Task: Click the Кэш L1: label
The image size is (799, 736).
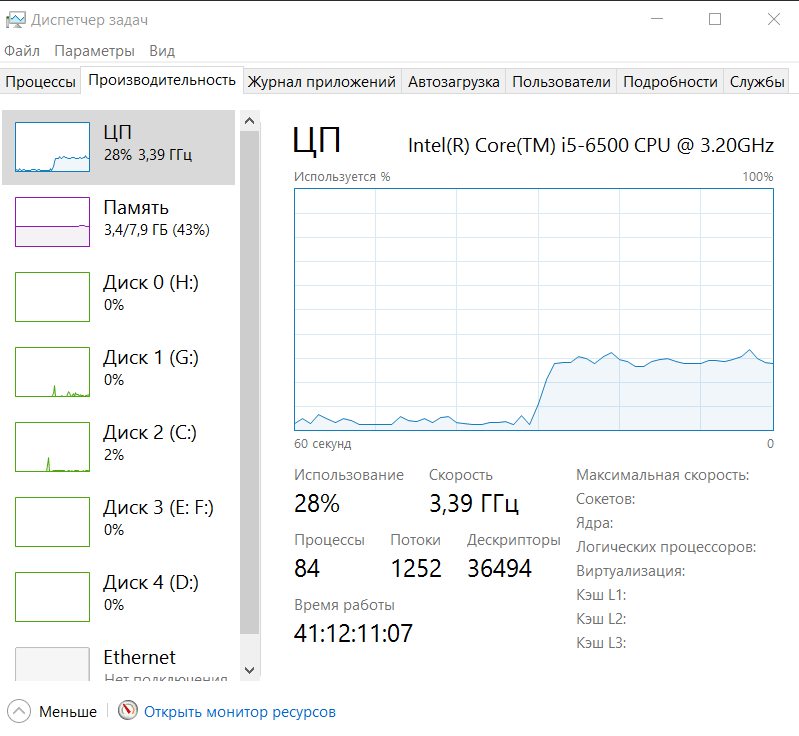Action: click(601, 595)
